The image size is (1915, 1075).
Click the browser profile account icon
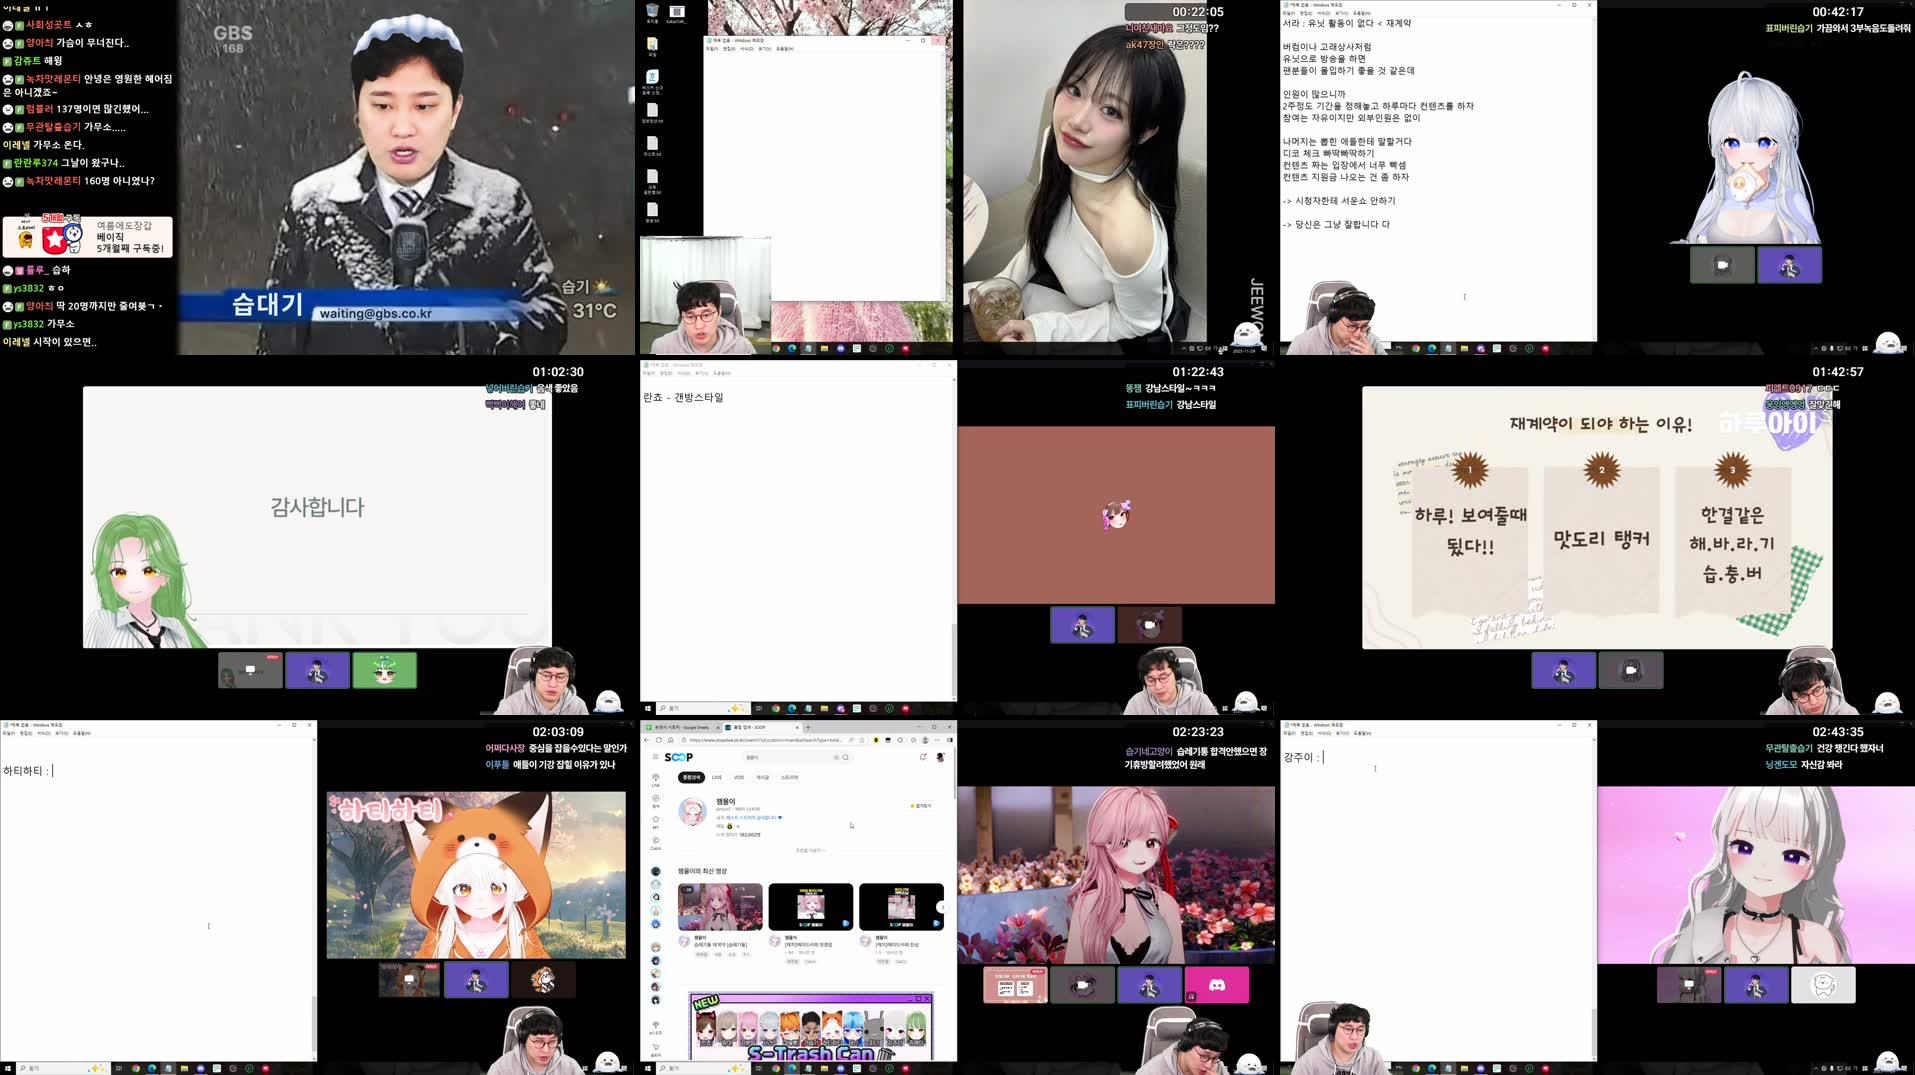tap(925, 740)
